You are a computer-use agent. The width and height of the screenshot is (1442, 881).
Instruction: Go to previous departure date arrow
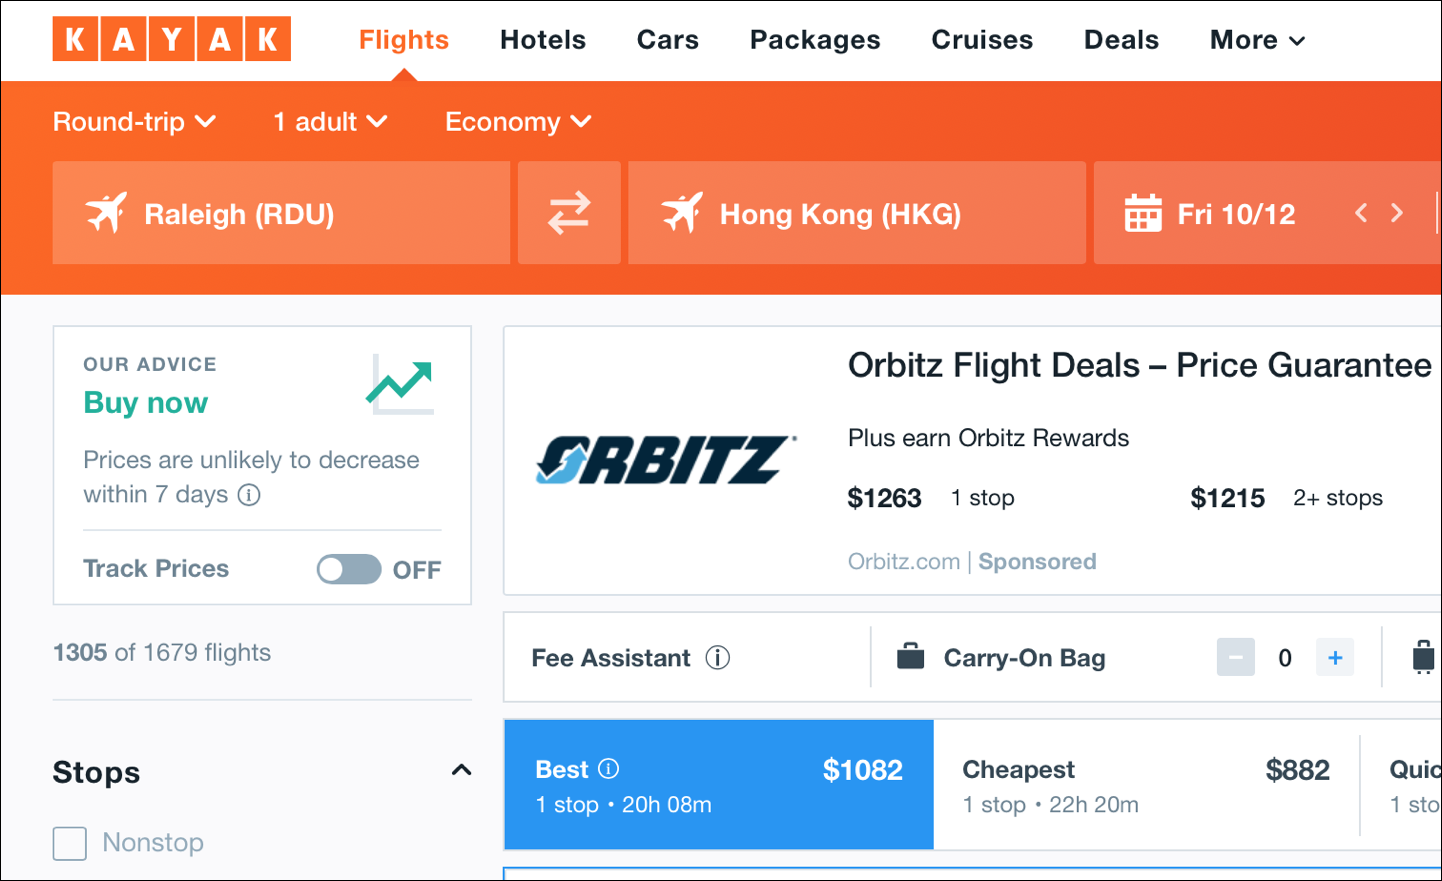(x=1361, y=213)
